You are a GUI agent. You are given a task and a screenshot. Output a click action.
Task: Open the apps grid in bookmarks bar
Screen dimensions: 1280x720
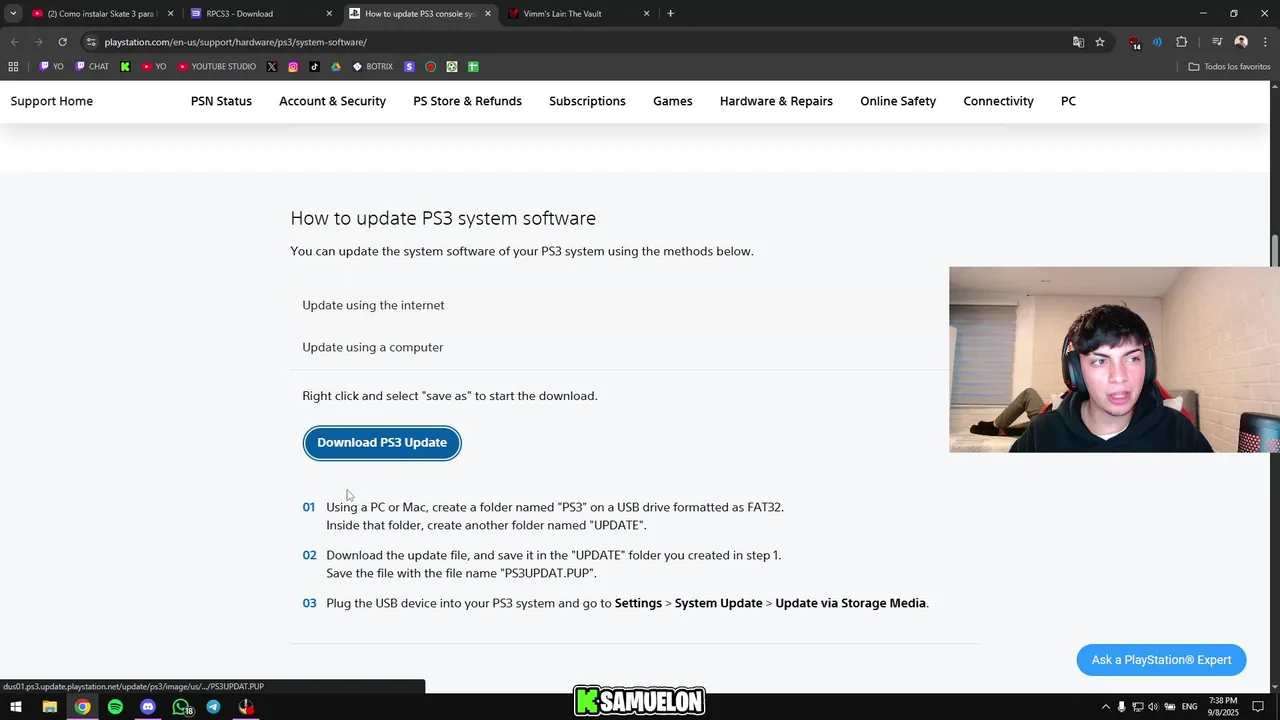(13, 67)
